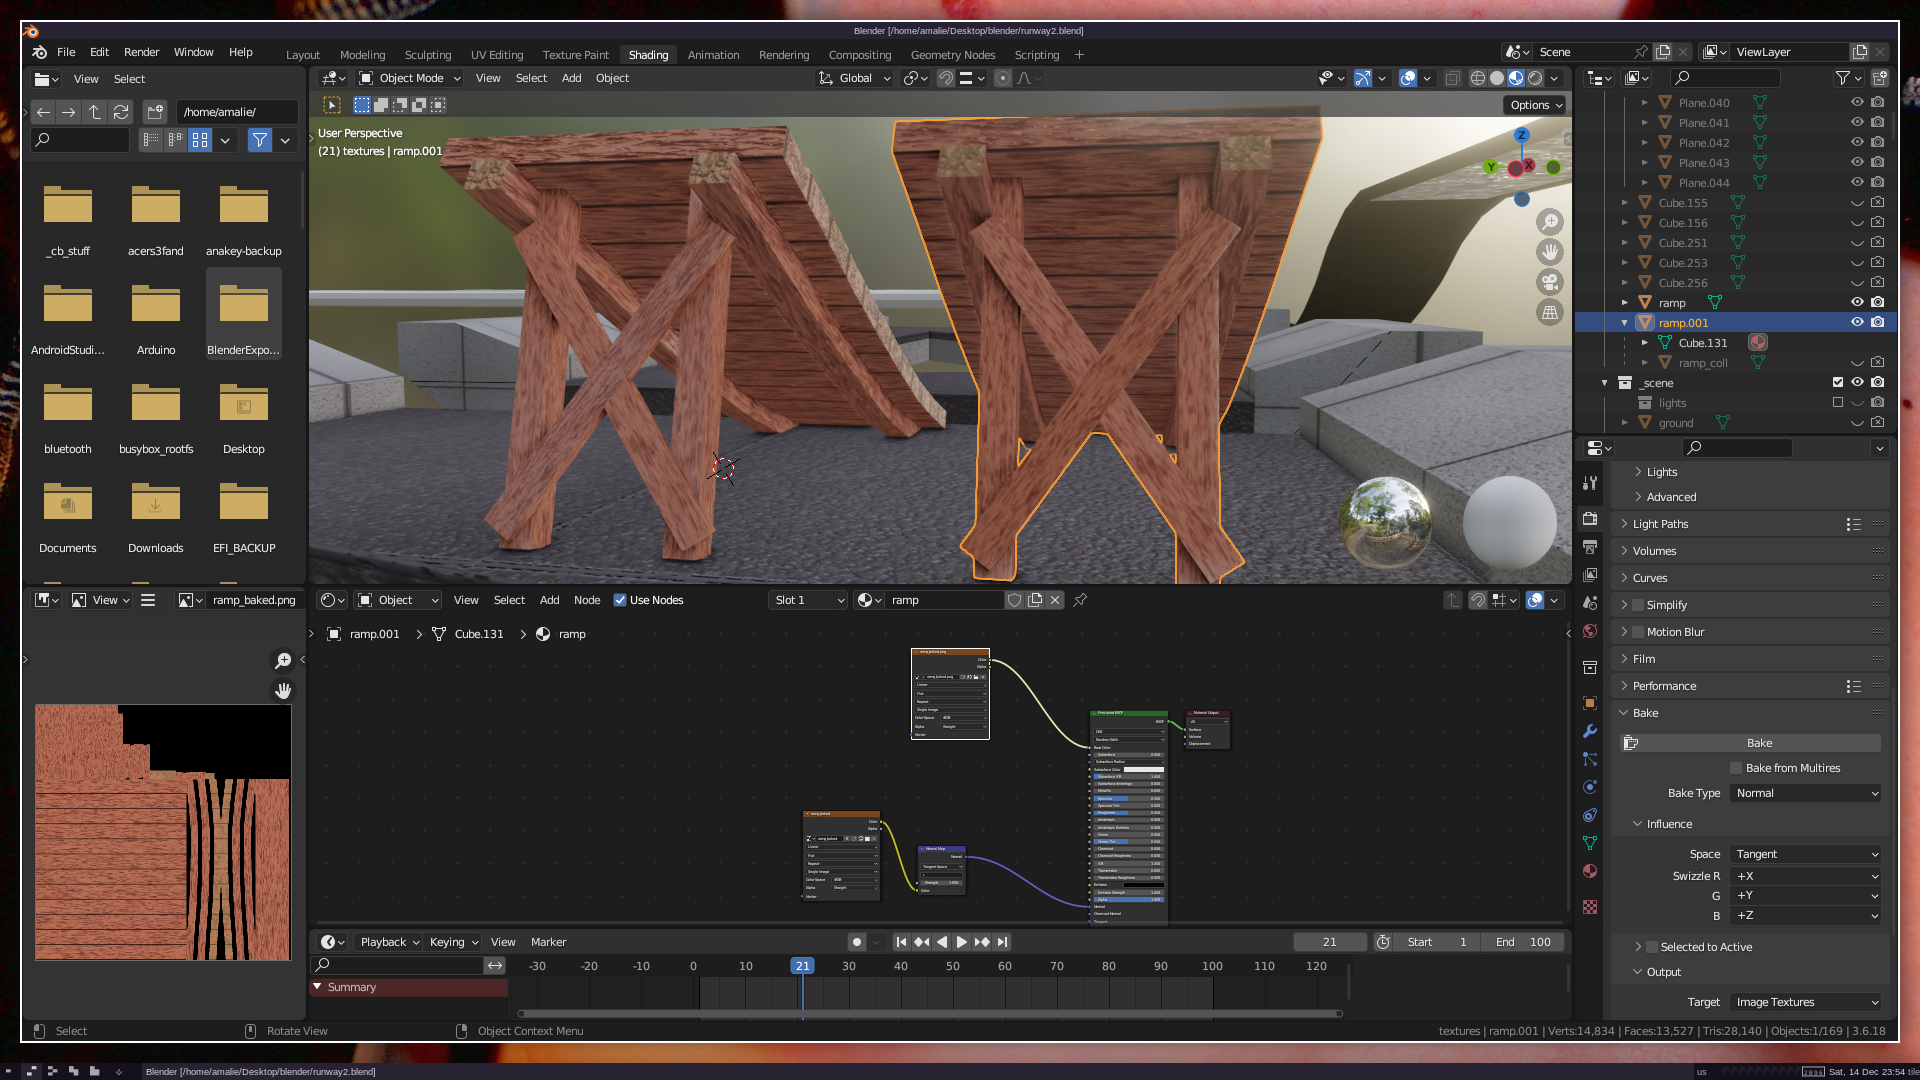This screenshot has width=1920, height=1080.
Task: Hide ramp.001 with its eye icon
Action: pos(1857,322)
